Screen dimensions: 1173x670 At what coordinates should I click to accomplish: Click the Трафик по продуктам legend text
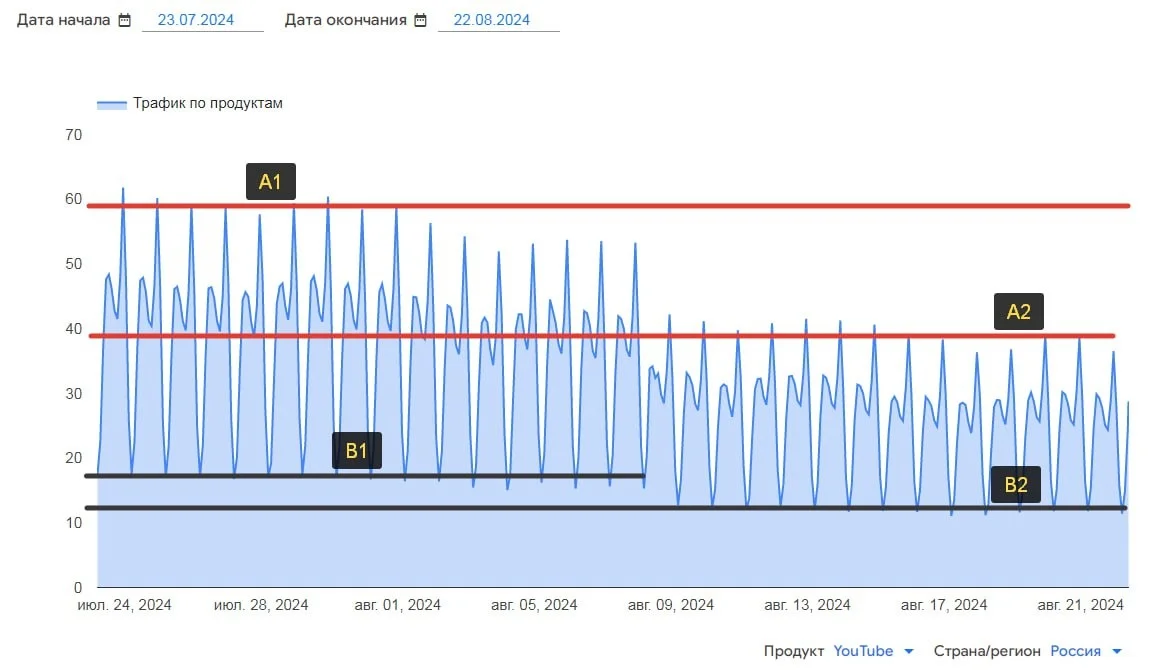pos(208,103)
